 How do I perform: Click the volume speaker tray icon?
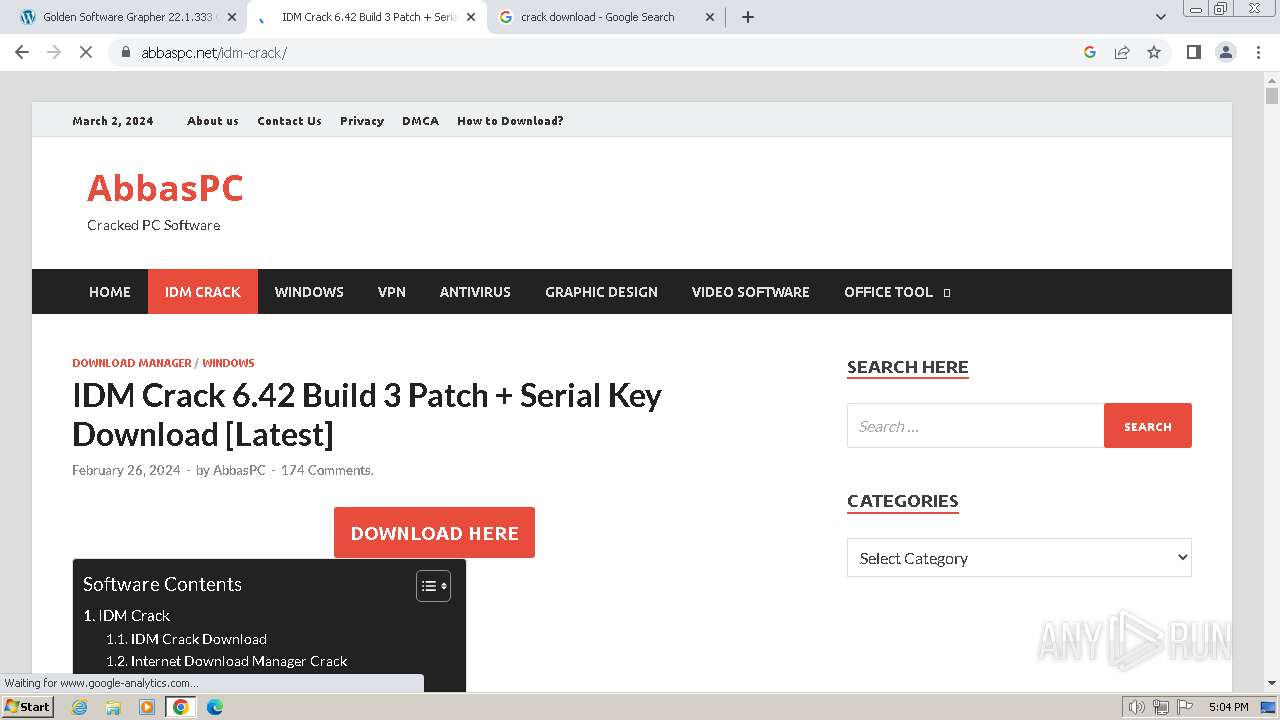1137,707
